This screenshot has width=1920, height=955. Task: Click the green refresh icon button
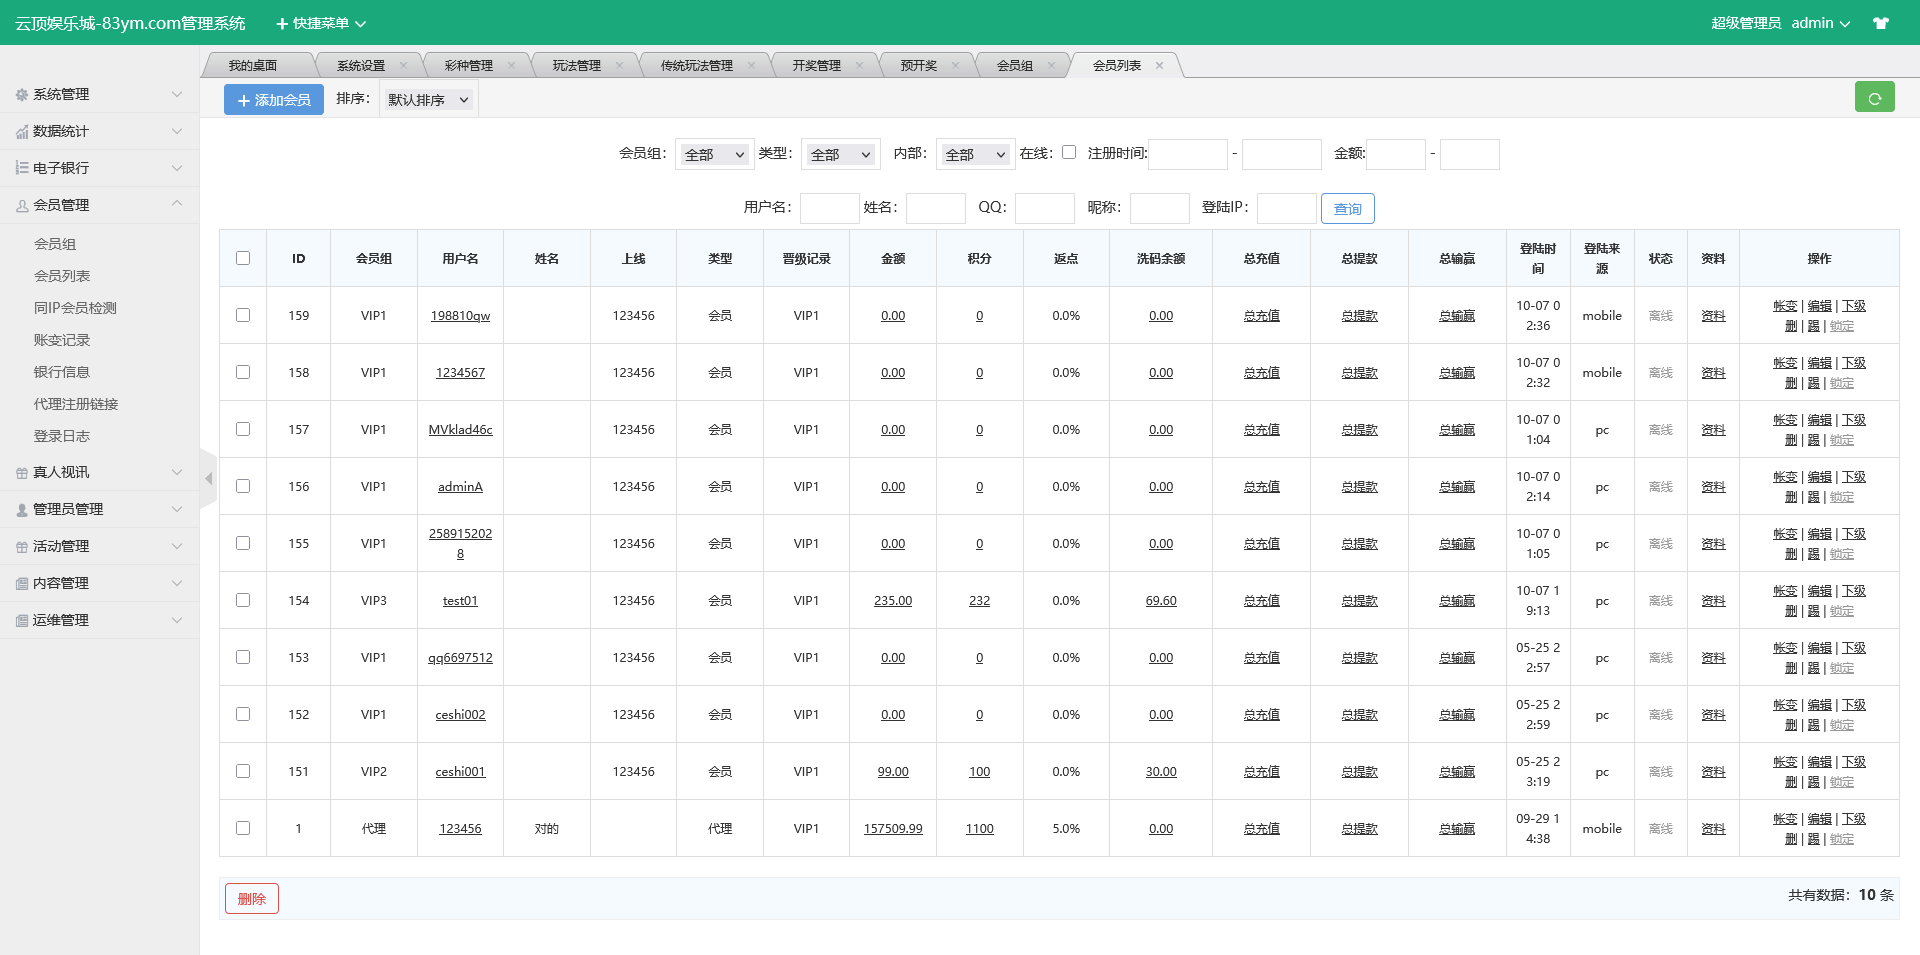tap(1874, 97)
